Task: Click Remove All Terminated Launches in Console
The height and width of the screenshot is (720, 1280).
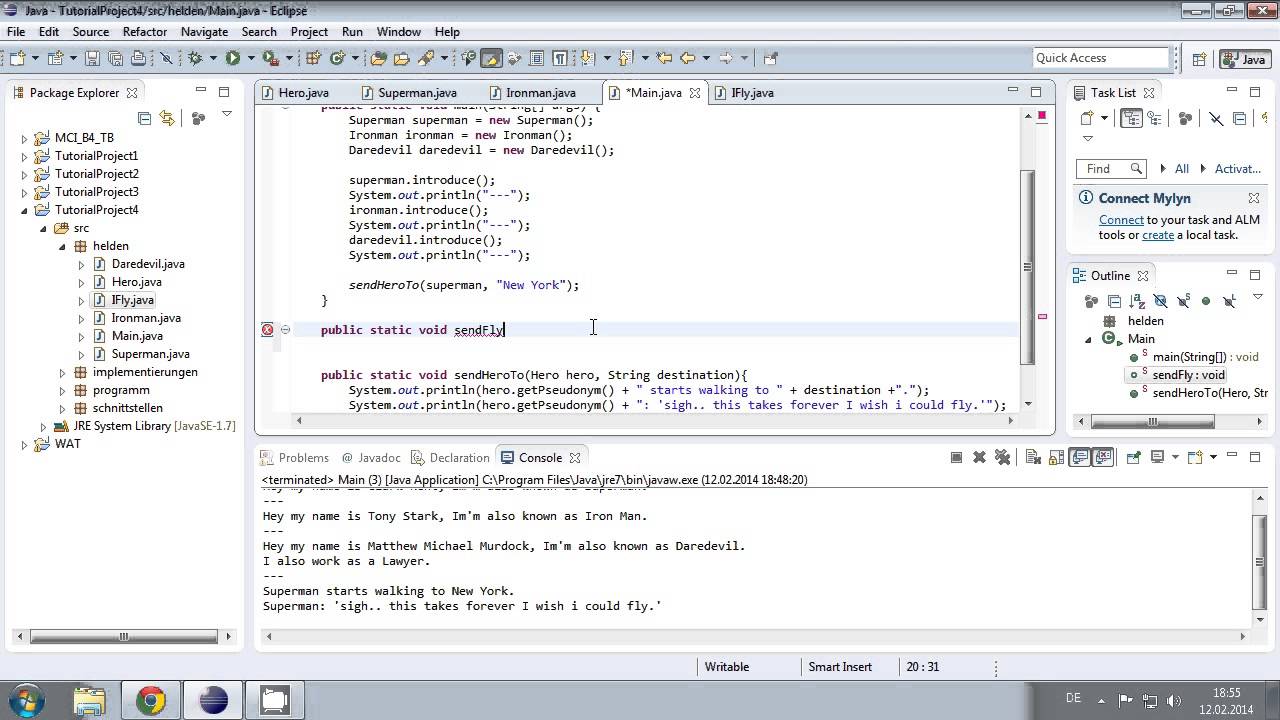Action: pyautogui.click(x=1002, y=457)
